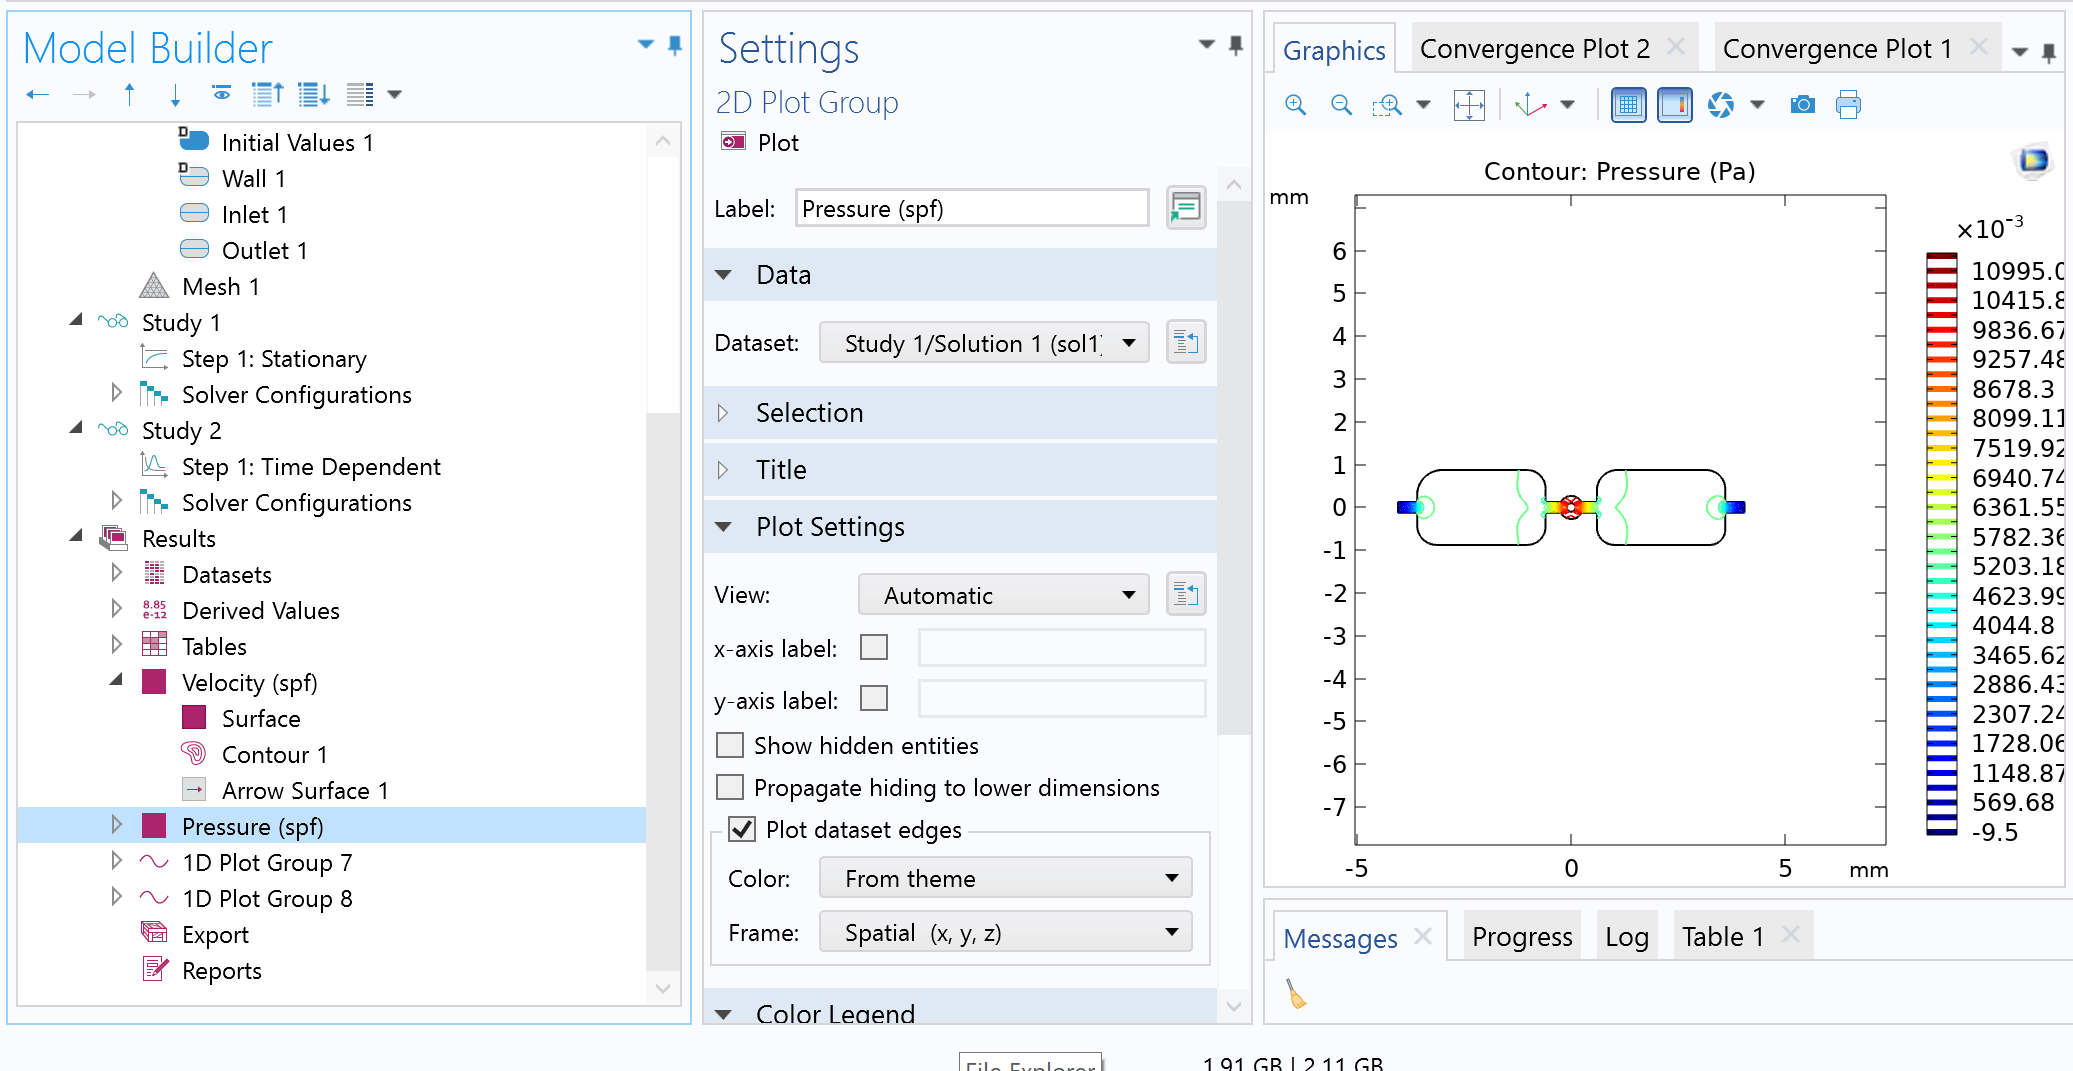
Task: Enable the Show hidden entities checkbox
Action: click(x=731, y=746)
